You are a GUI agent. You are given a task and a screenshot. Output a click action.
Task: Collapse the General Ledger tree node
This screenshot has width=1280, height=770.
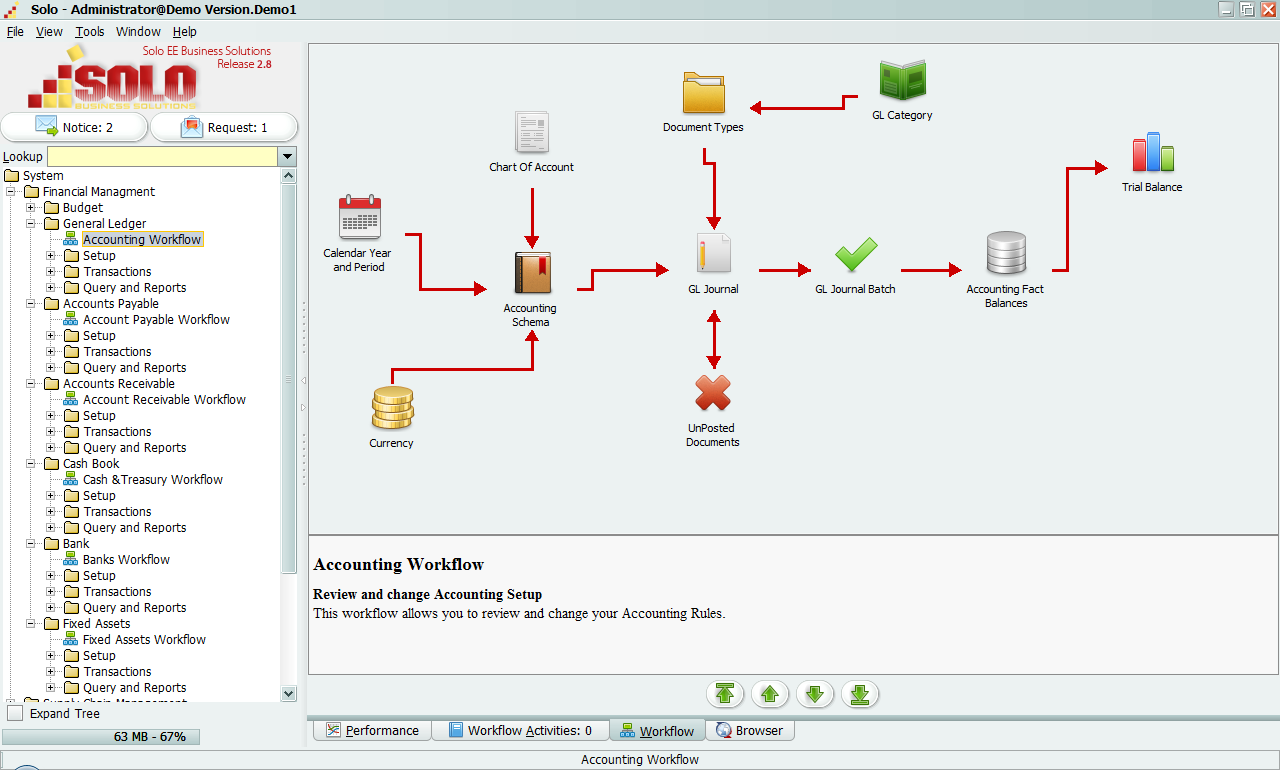pyautogui.click(x=31, y=224)
